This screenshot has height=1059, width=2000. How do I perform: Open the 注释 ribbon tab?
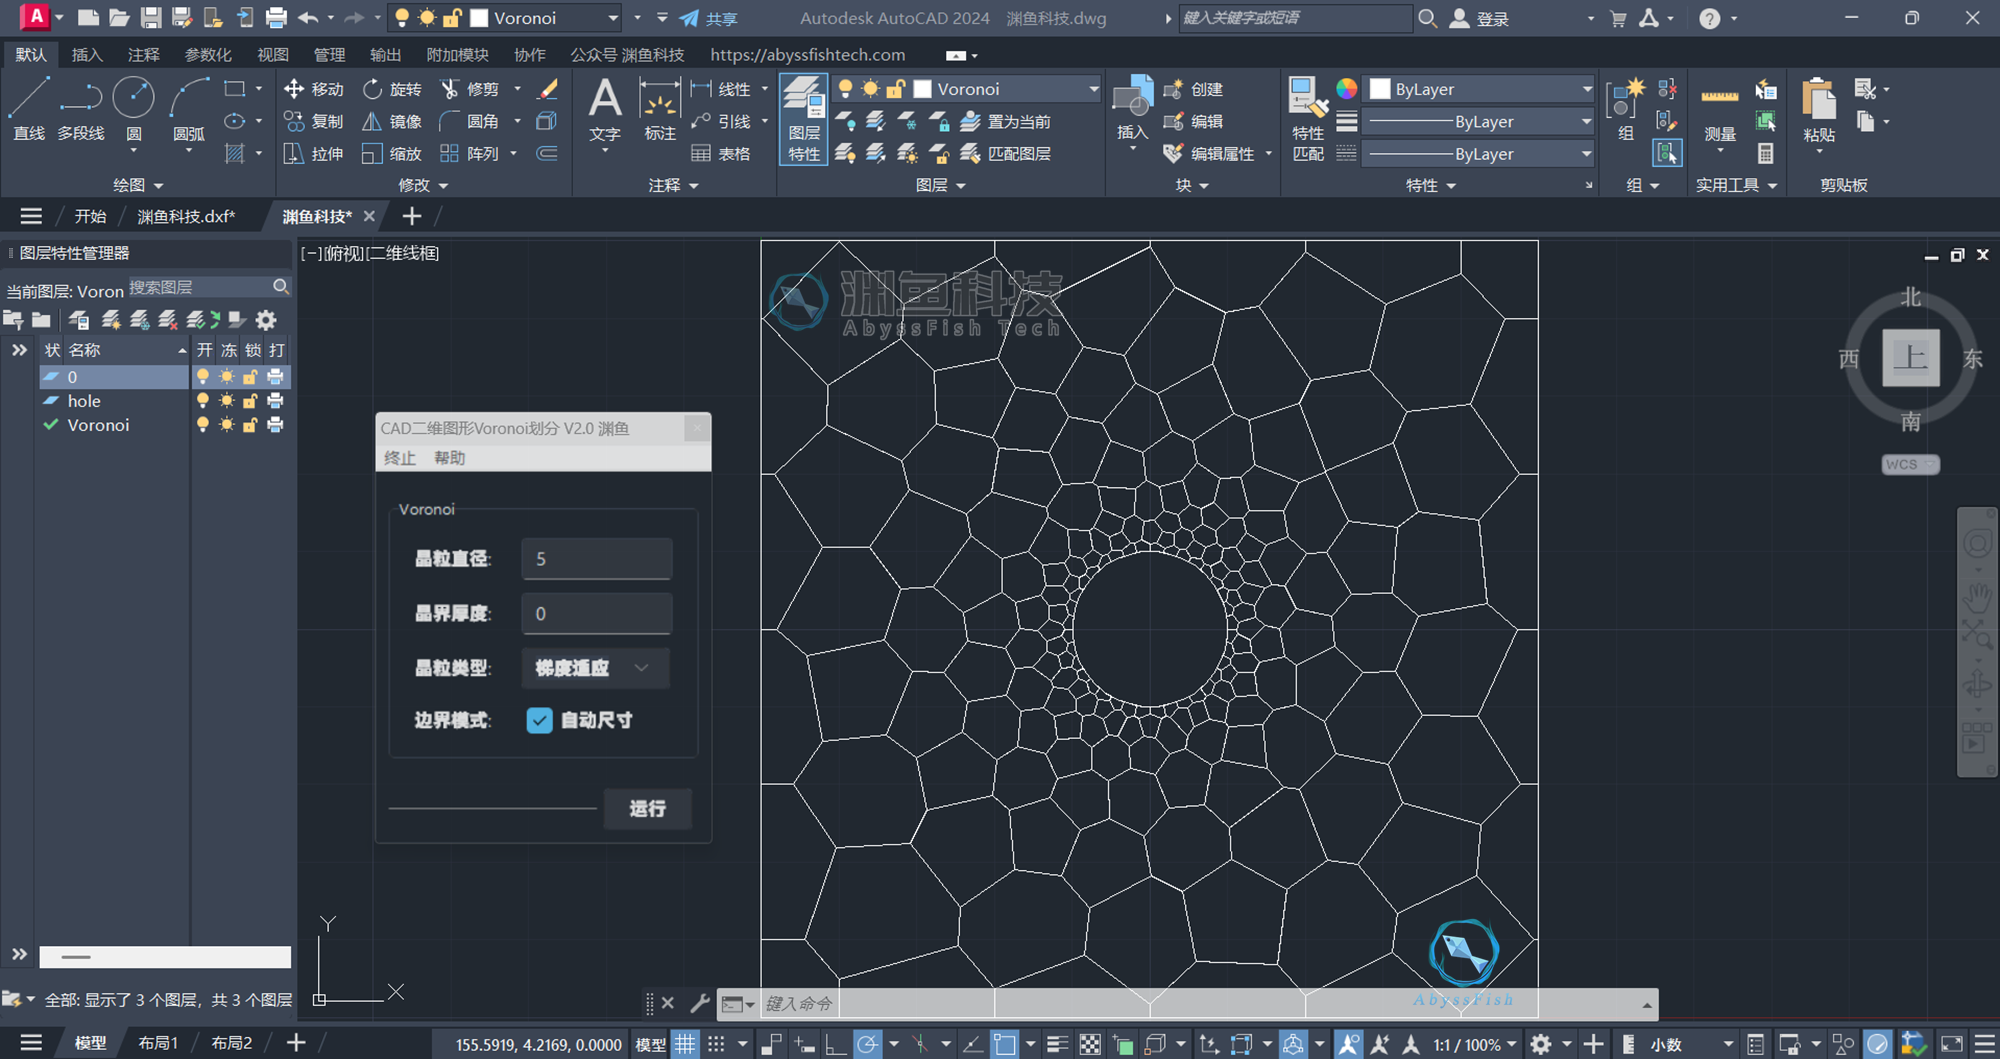click(x=143, y=54)
